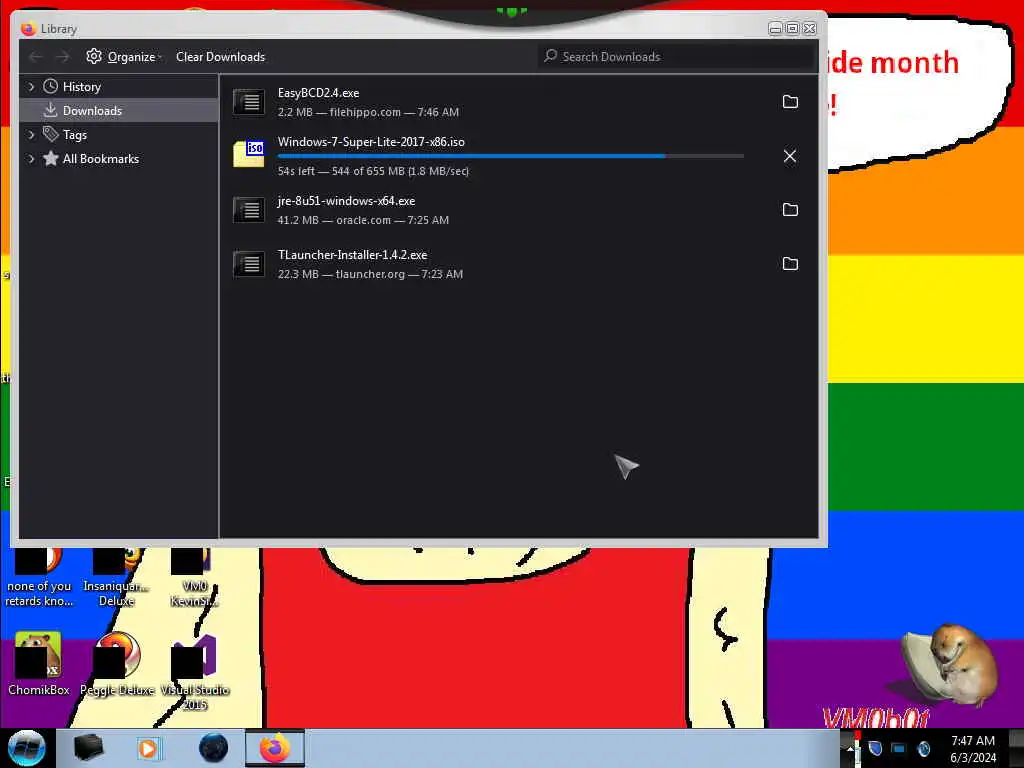1024x768 pixels.
Task: Open the Organize gear menu
Action: coord(123,57)
